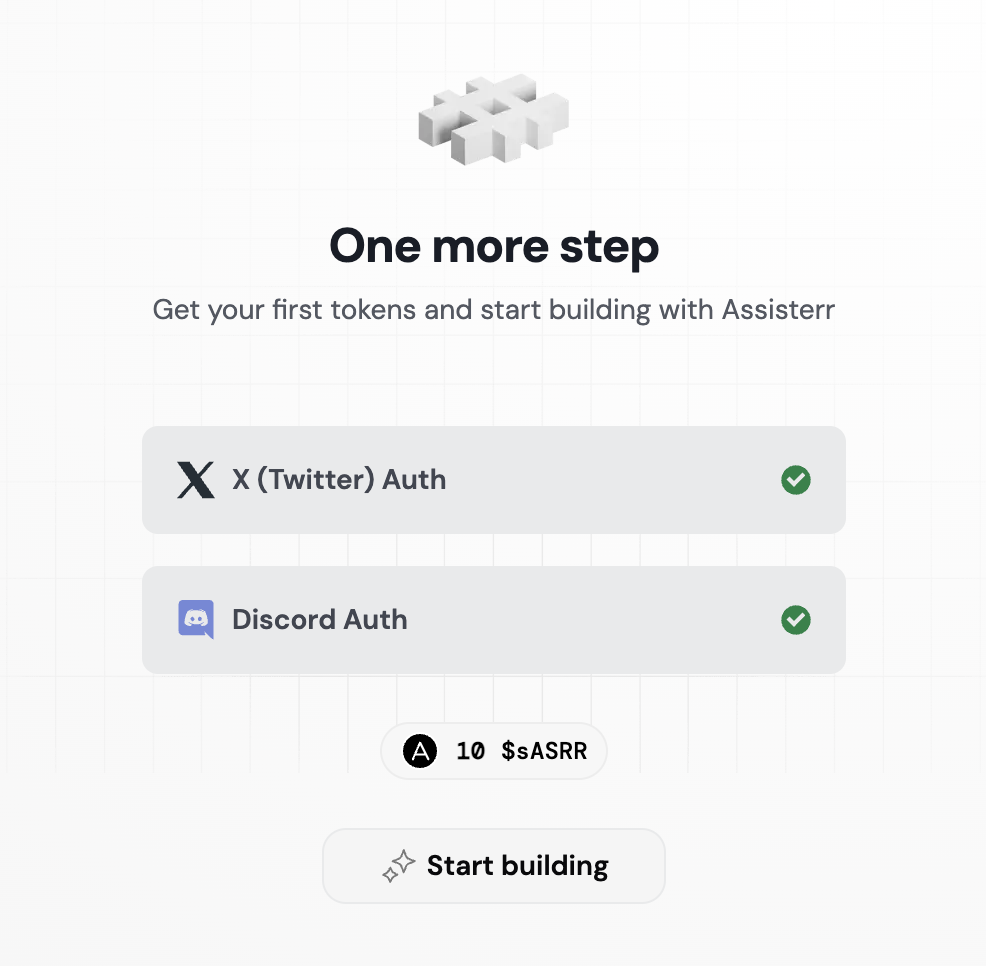Click the "One more step" heading
Screen dimensions: 986x966
point(494,246)
